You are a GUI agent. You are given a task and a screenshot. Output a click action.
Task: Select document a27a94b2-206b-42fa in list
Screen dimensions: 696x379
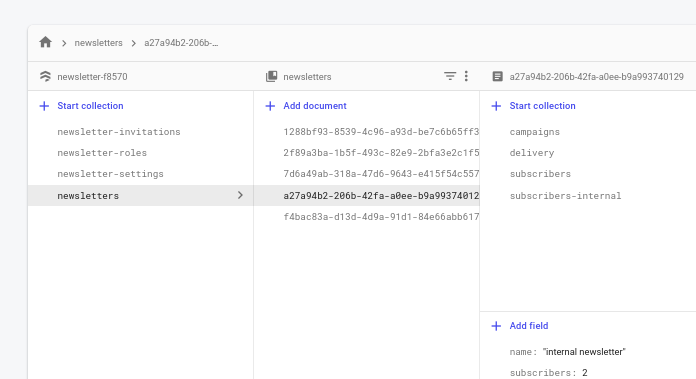pos(367,195)
